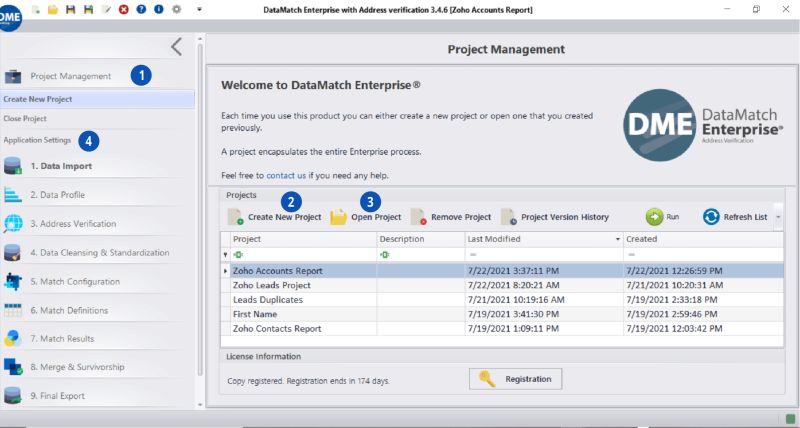Click the DME application logo button
Image resolution: width=800 pixels, height=428 pixels.
(x=10, y=17)
